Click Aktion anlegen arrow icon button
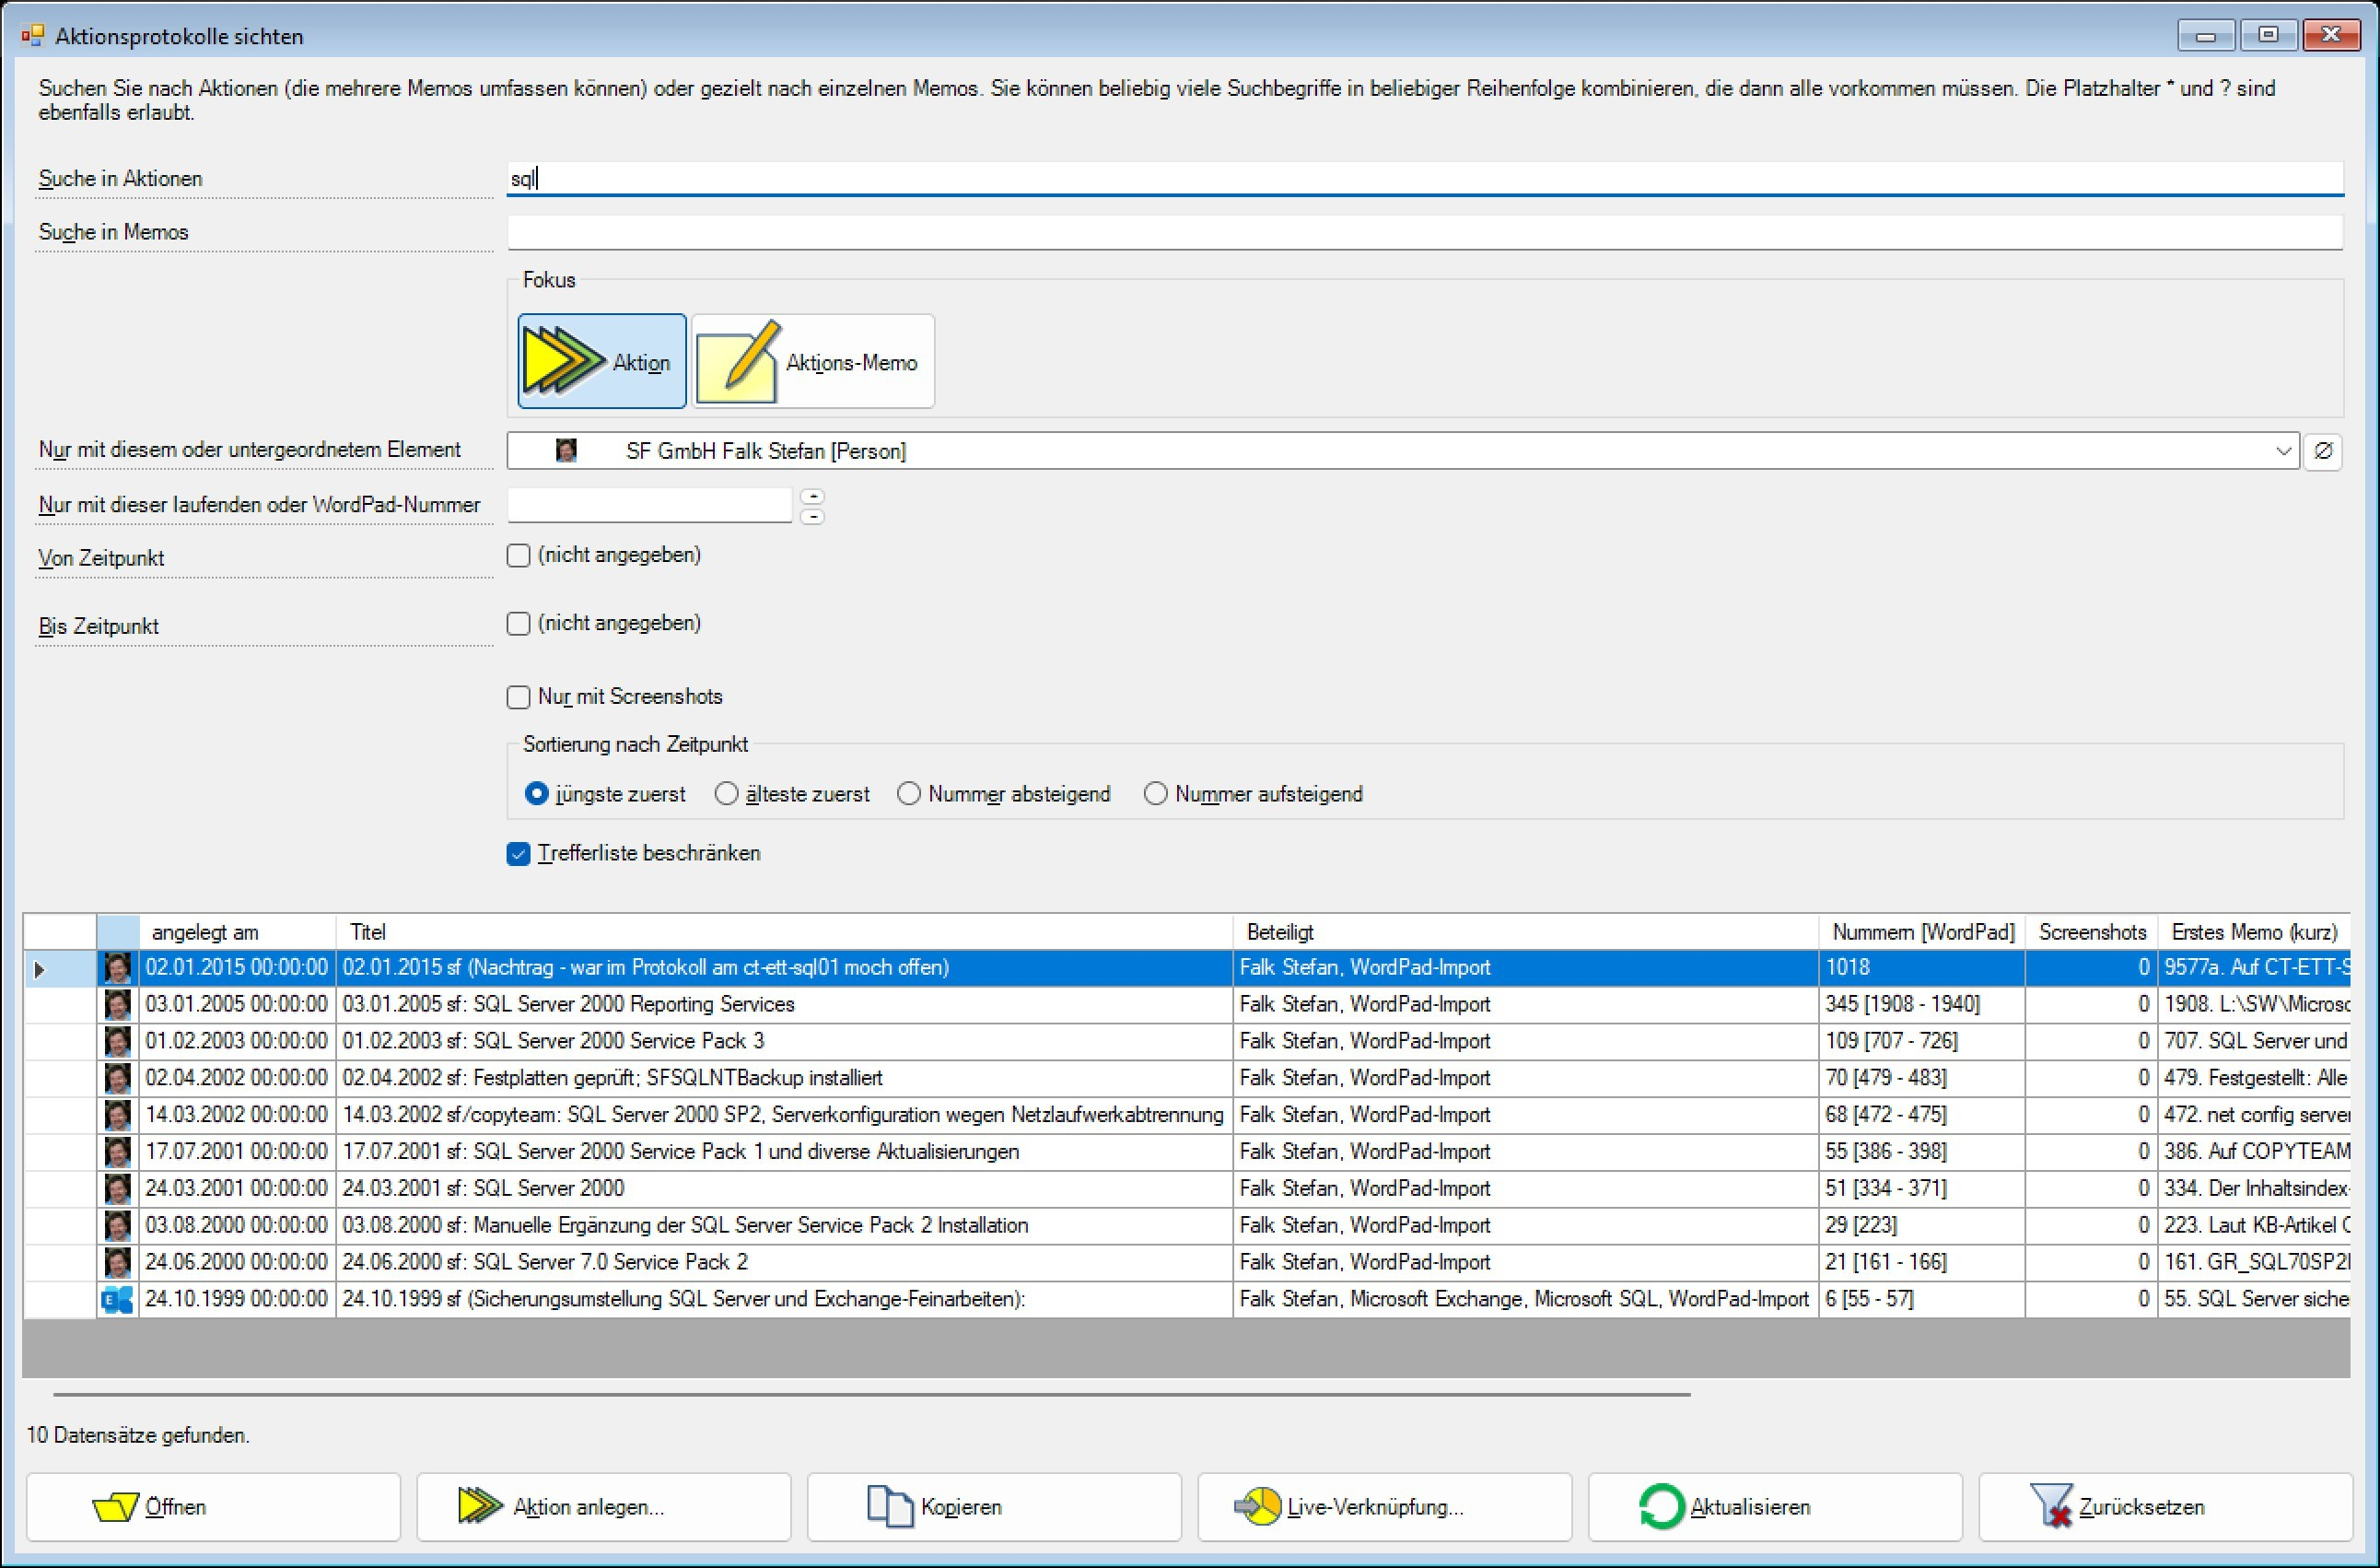This screenshot has width=2380, height=1568. (479, 1506)
